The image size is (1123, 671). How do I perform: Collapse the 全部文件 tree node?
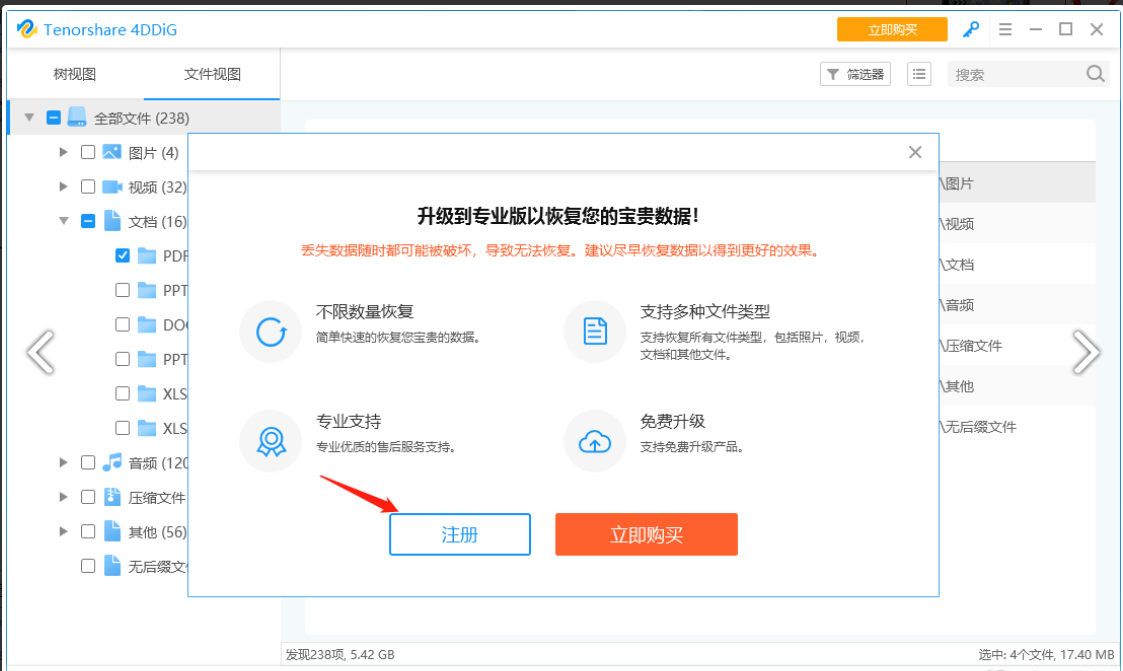tap(29, 117)
